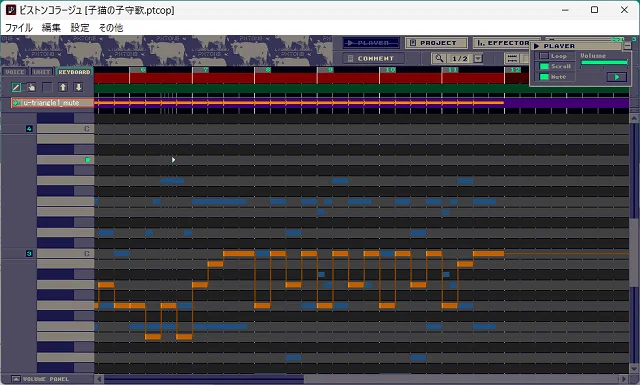
Task: Click the black triangle in Player panel title
Action: (537, 46)
